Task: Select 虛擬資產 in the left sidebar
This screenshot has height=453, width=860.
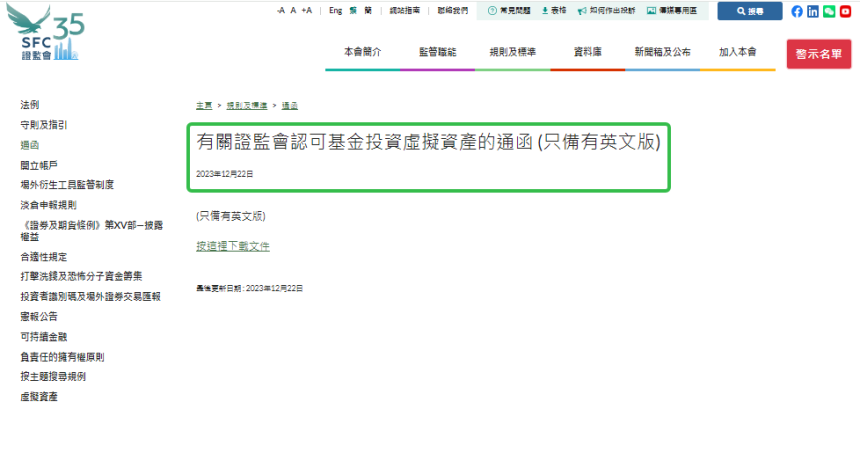Action: [x=39, y=397]
